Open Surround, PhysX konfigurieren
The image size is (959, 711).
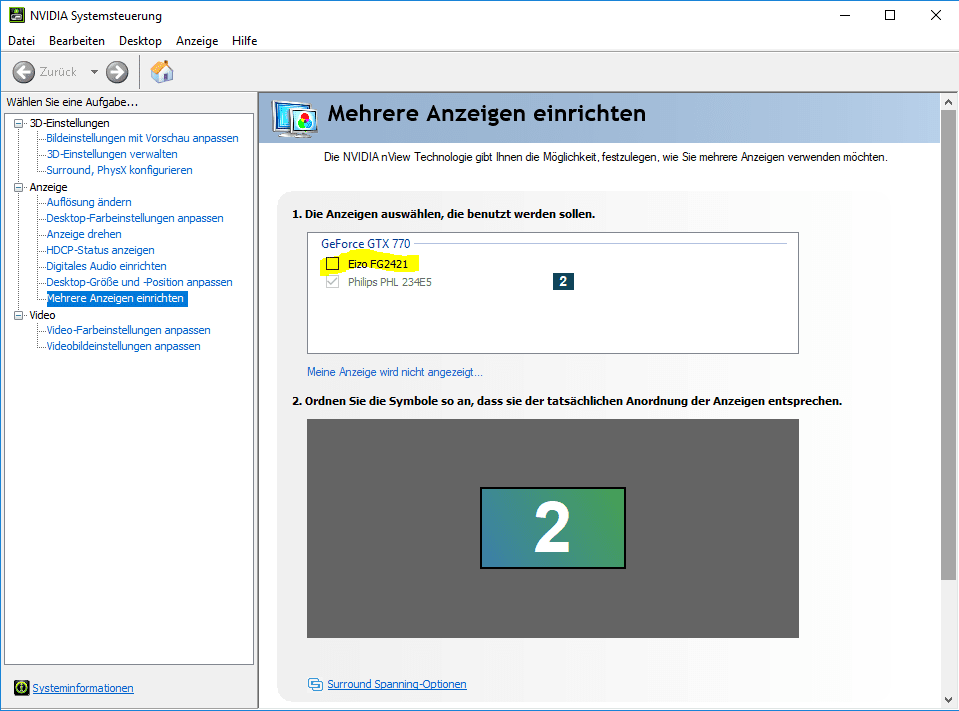(119, 170)
